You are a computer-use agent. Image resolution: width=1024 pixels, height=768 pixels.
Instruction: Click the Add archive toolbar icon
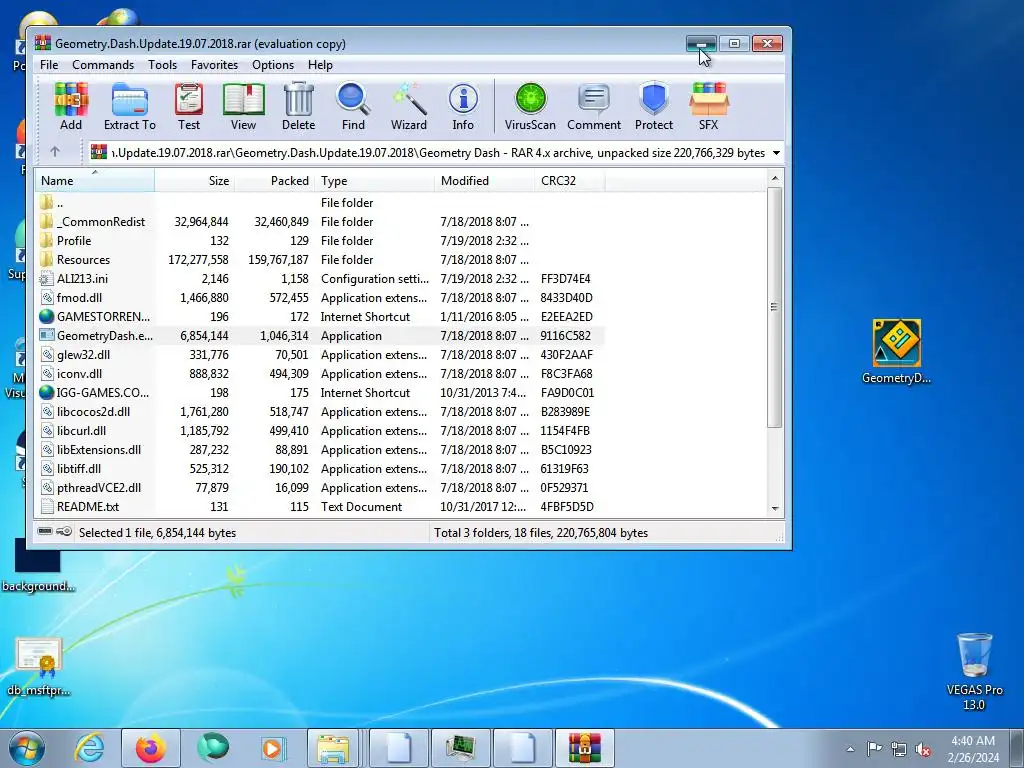pyautogui.click(x=71, y=106)
